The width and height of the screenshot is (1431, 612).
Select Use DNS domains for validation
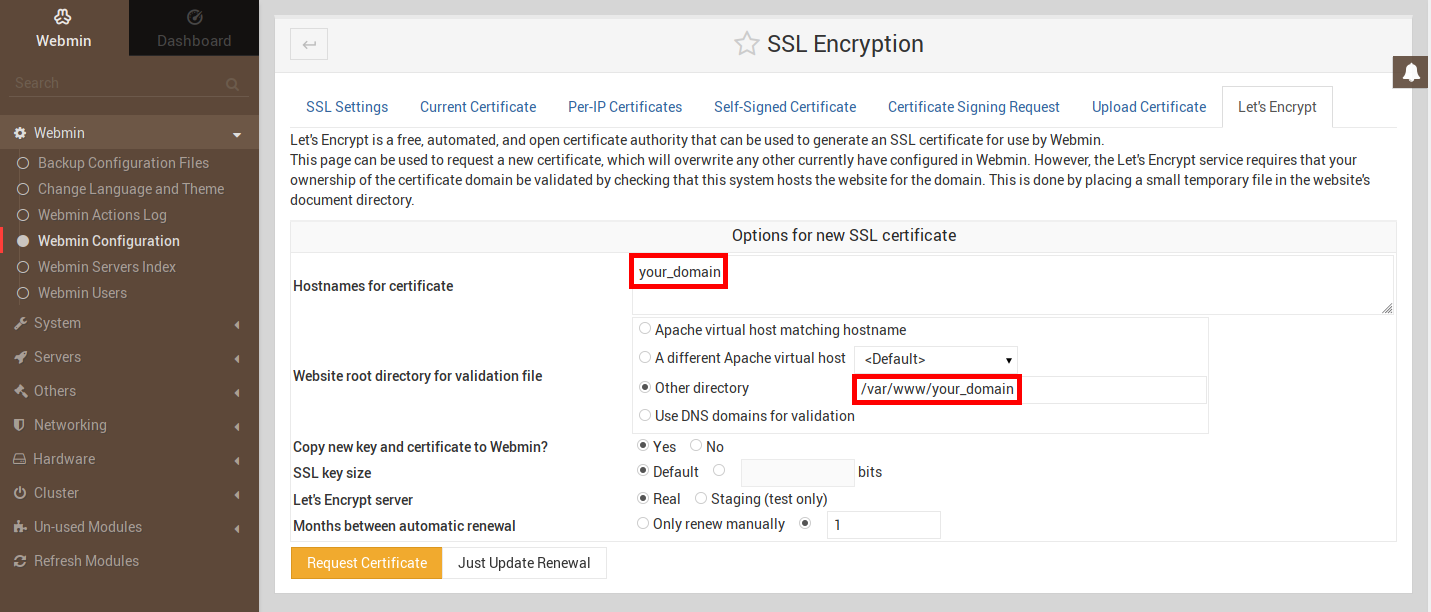(645, 415)
